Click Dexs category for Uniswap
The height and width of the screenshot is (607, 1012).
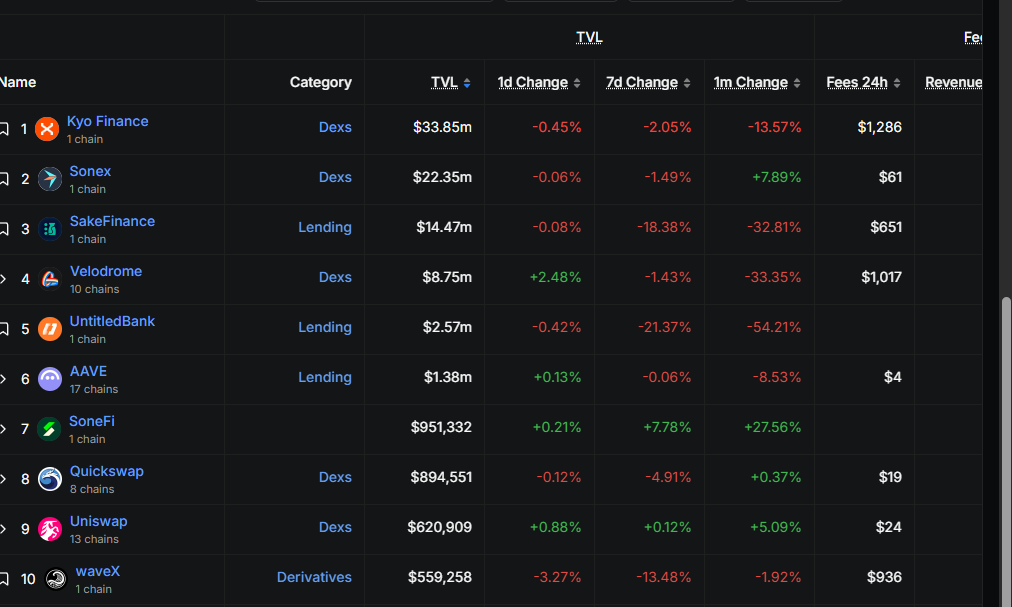pyautogui.click(x=335, y=527)
